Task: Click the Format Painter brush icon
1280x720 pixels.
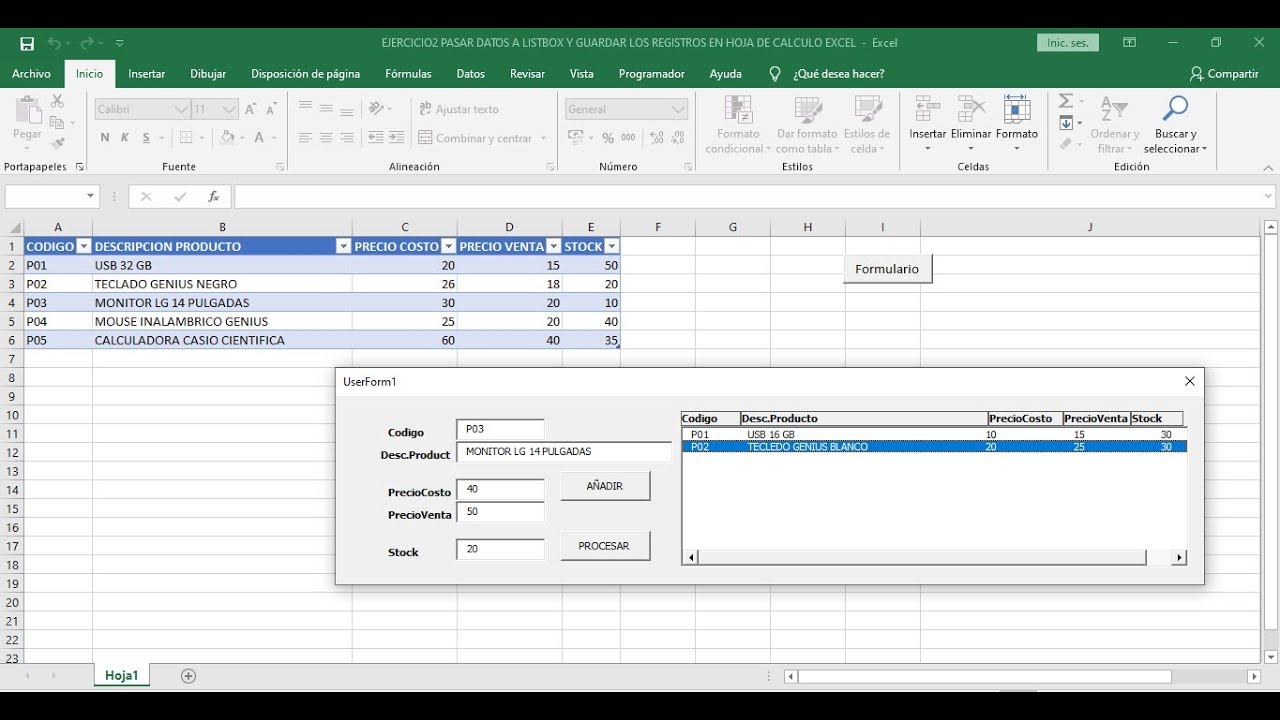Action: (57, 143)
